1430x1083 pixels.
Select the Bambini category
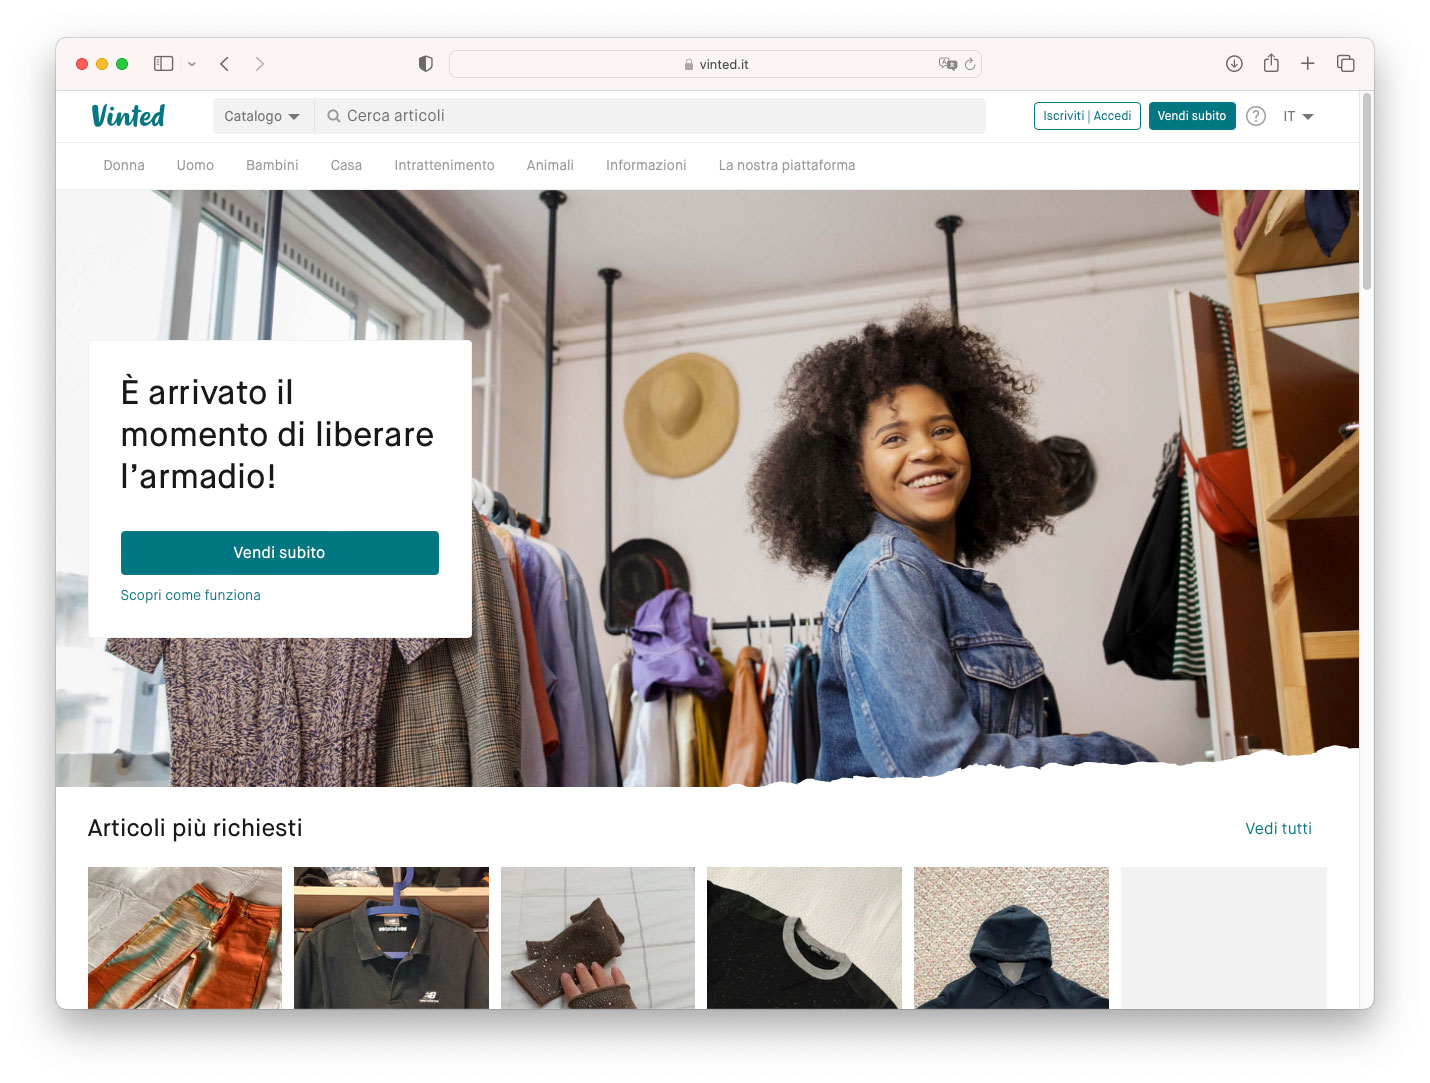[x=272, y=165]
